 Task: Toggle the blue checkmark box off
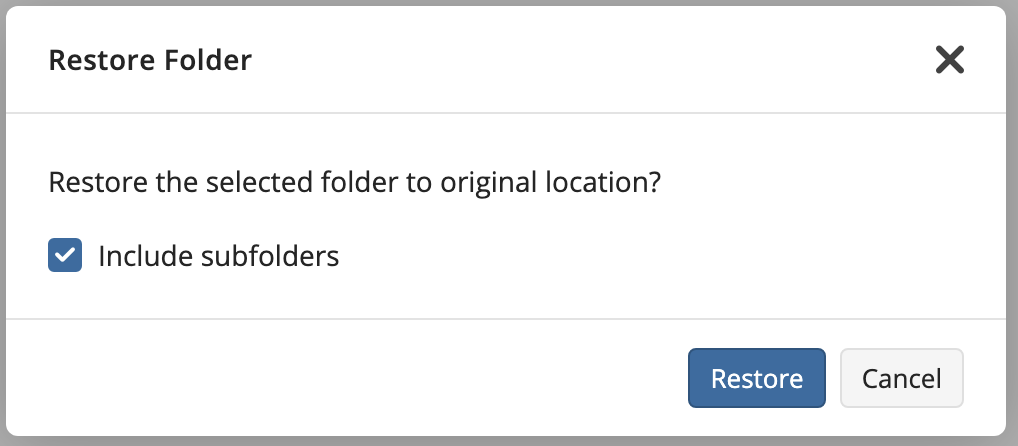[x=65, y=256]
